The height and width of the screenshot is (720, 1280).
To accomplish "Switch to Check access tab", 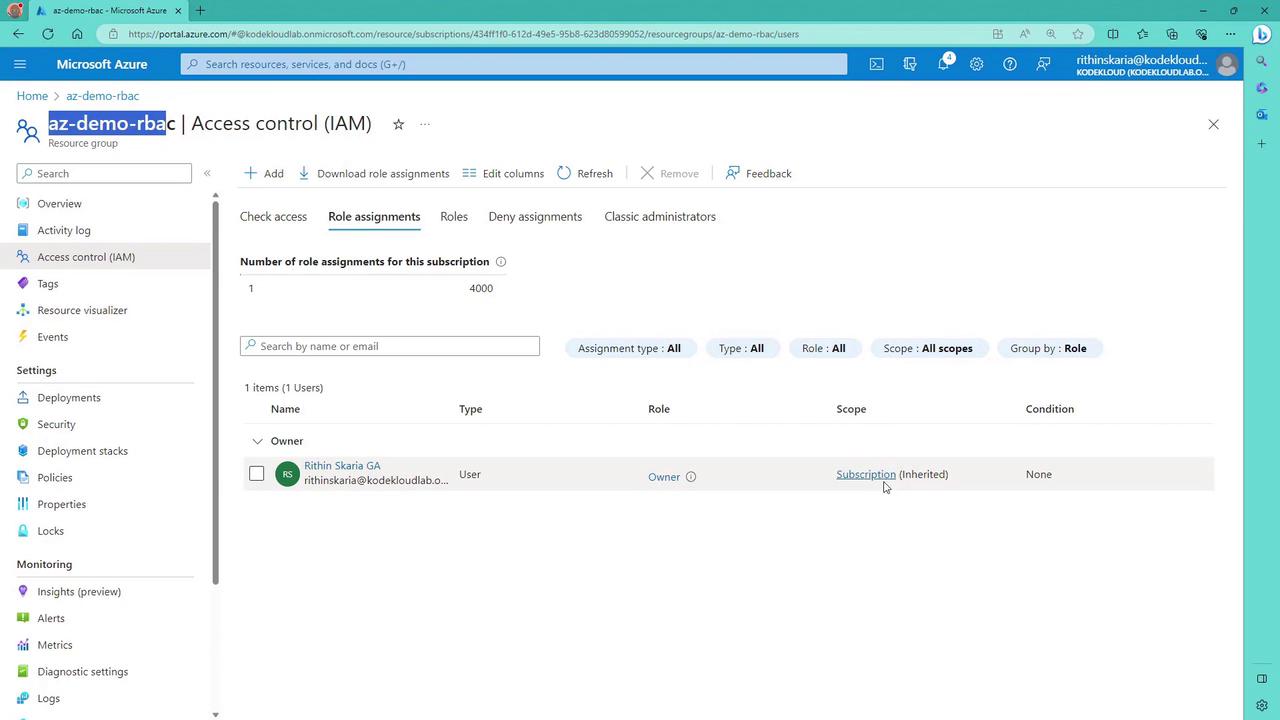I will (x=273, y=216).
